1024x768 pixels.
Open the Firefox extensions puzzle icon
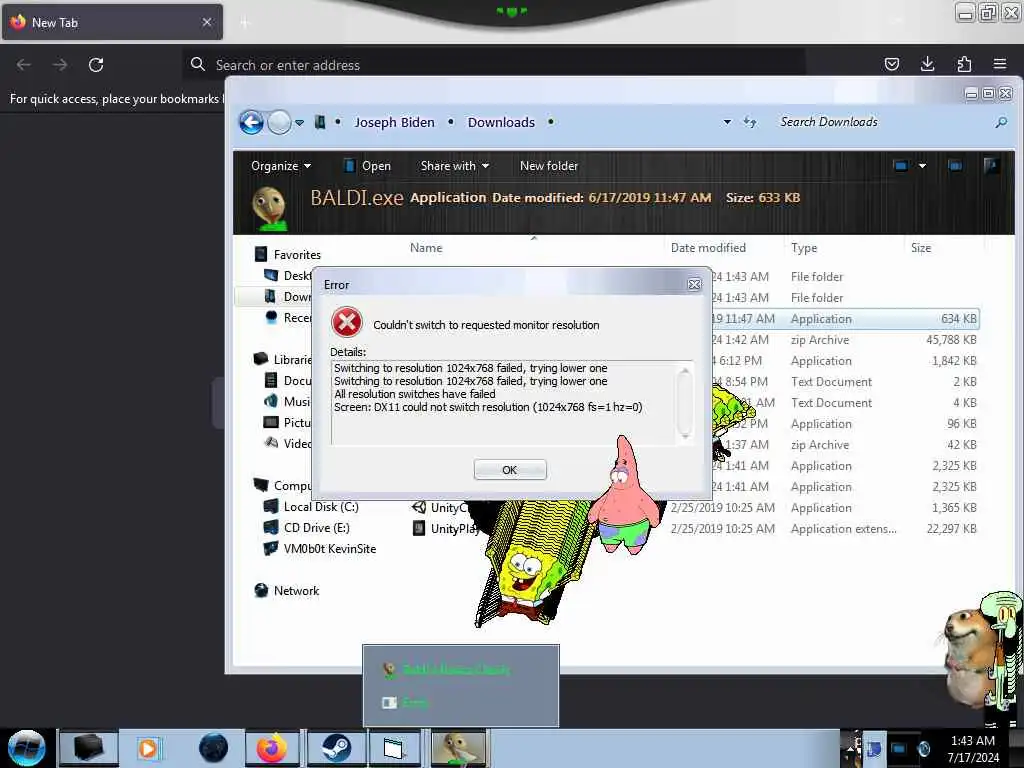click(964, 64)
